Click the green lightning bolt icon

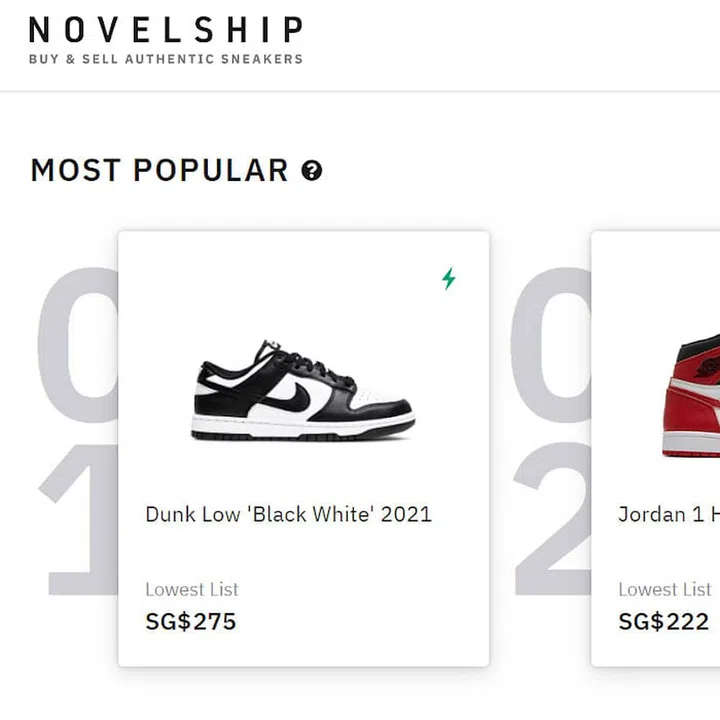449,279
